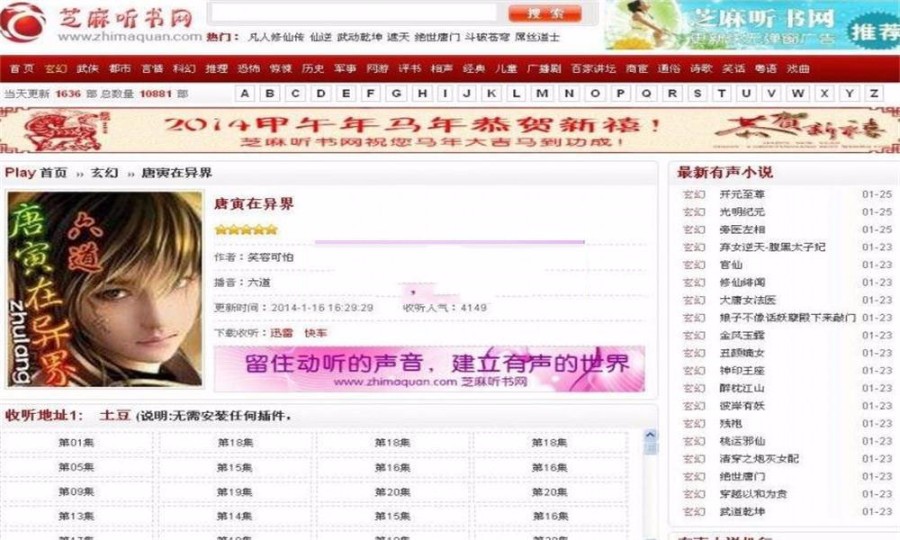Go to the 历史 nav category
The width and height of the screenshot is (900, 540).
(312, 69)
